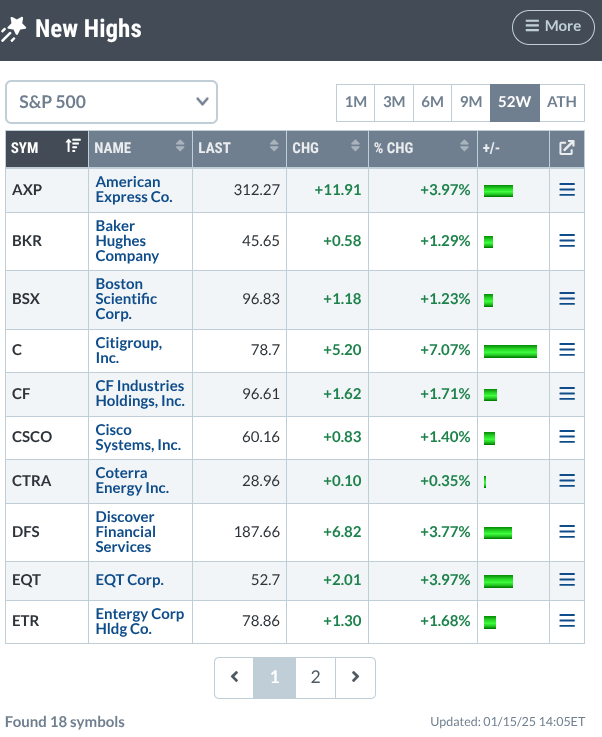Open Boston Scientific Corp. link
602x737 pixels.
coord(126,299)
